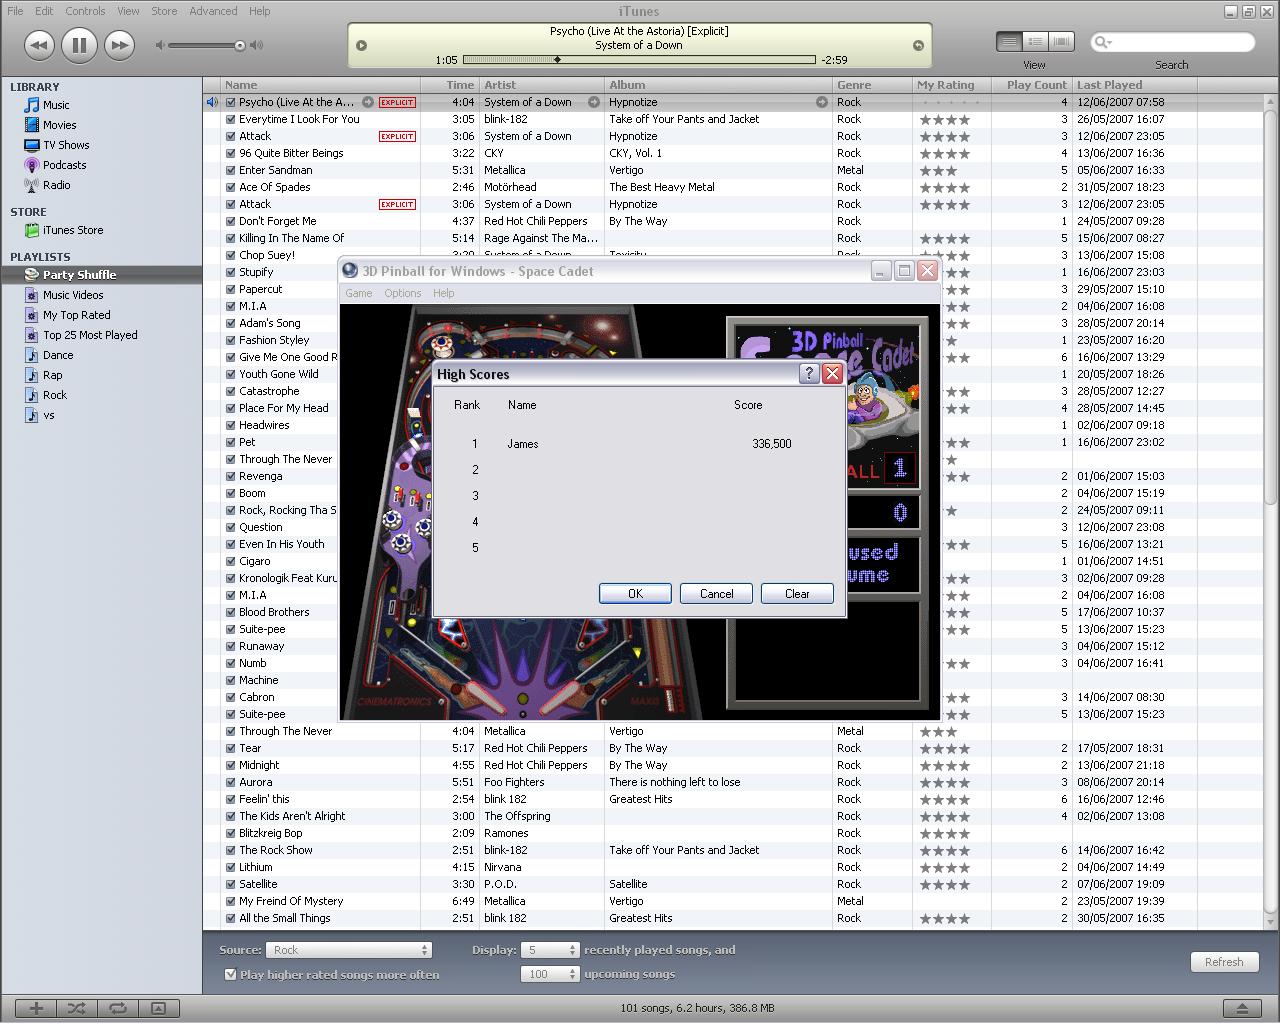Click OK in High Scores dialog

635,594
